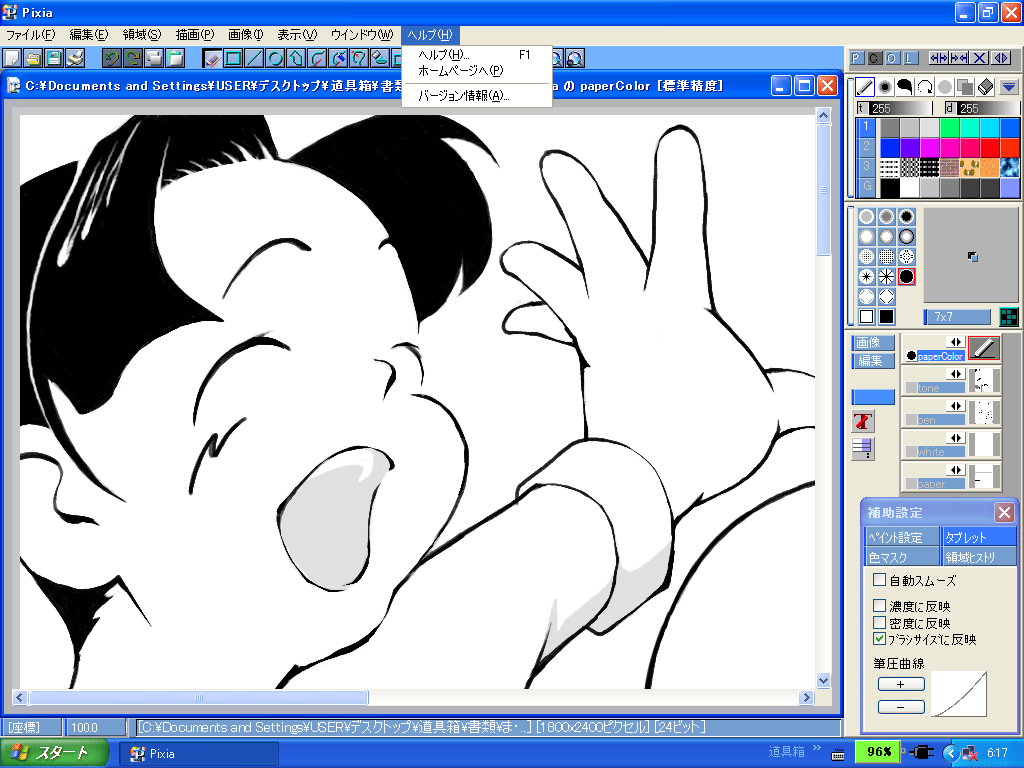
Task: Select the rectangle shape tool
Action: tap(232, 58)
